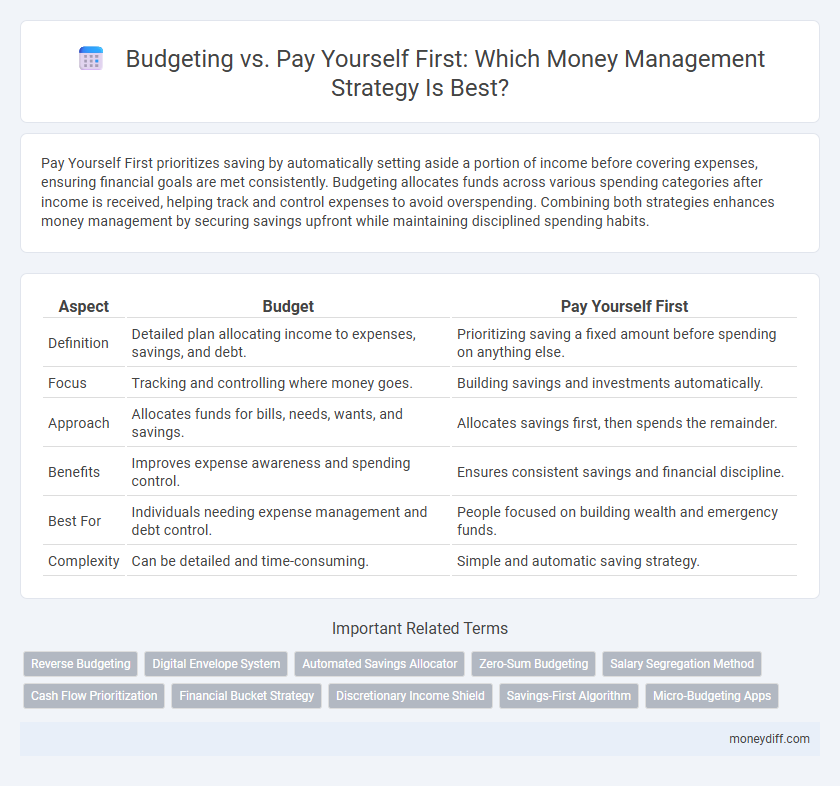Click the calculator icon beside the title
This screenshot has width=840, height=786.
[x=91, y=59]
